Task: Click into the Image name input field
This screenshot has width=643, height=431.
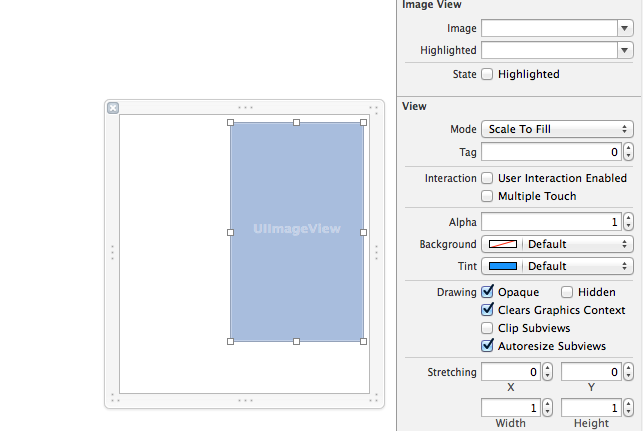Action: tap(550, 28)
